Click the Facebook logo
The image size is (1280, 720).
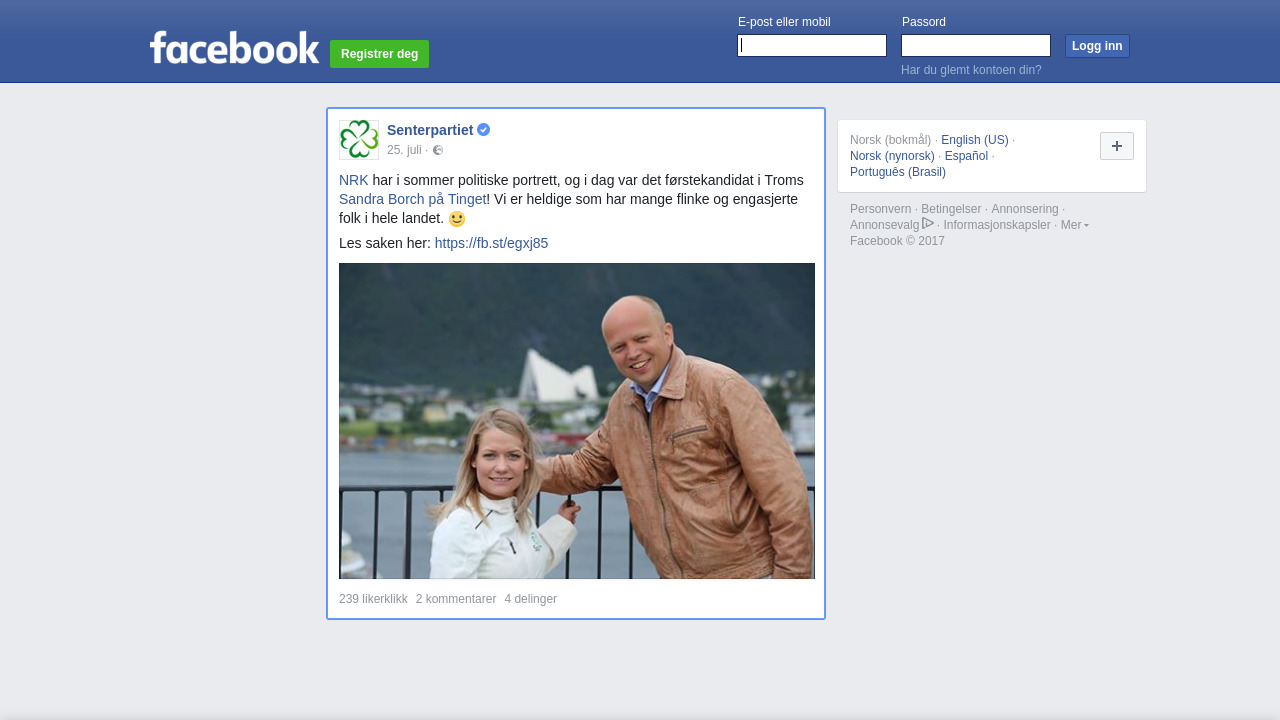234,48
